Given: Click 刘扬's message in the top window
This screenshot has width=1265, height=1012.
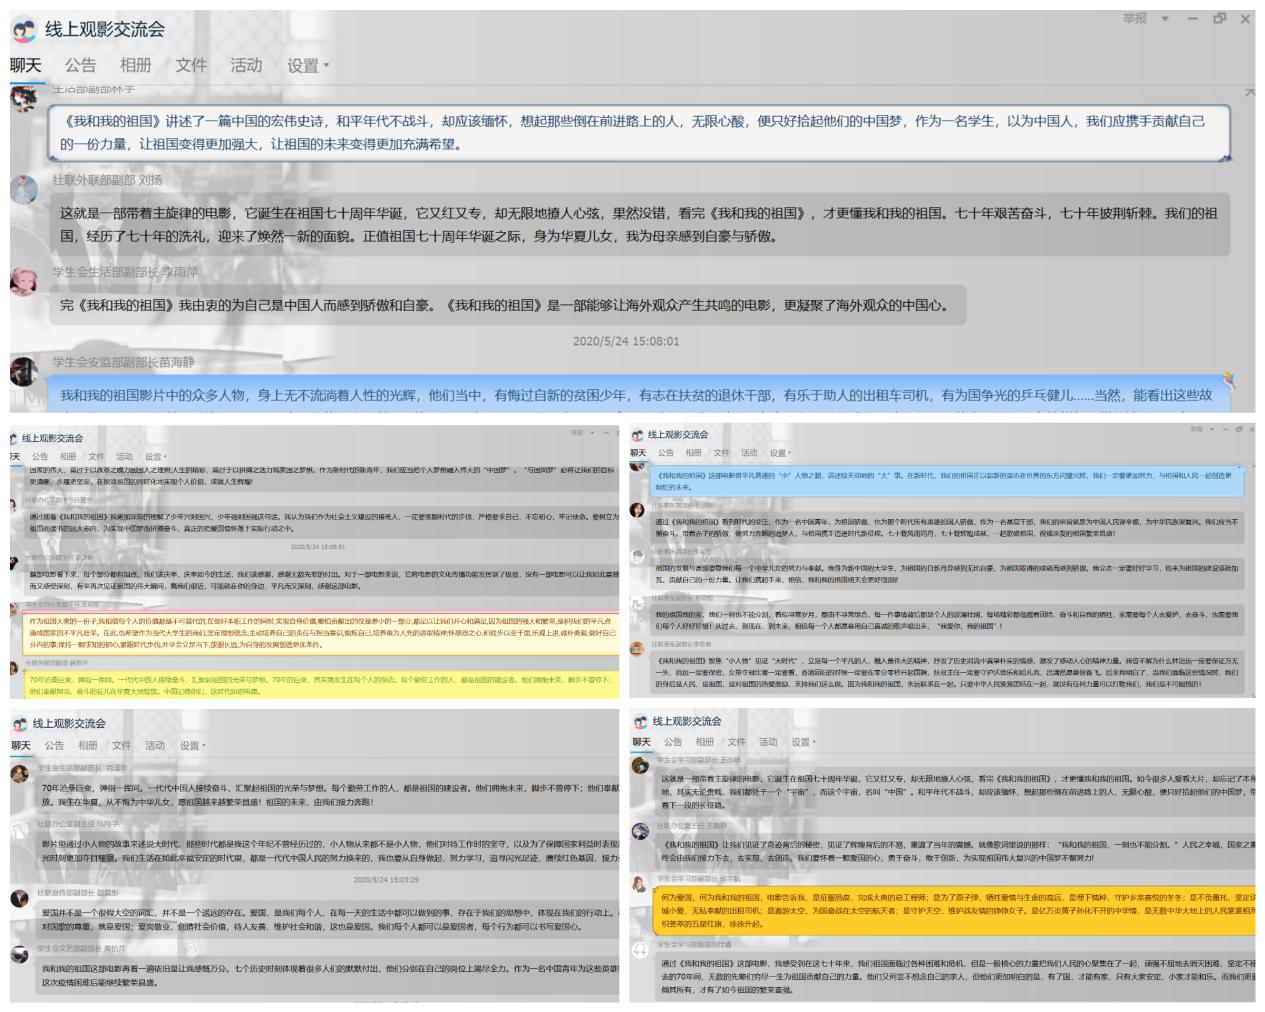Looking at the screenshot, I should (x=640, y=225).
